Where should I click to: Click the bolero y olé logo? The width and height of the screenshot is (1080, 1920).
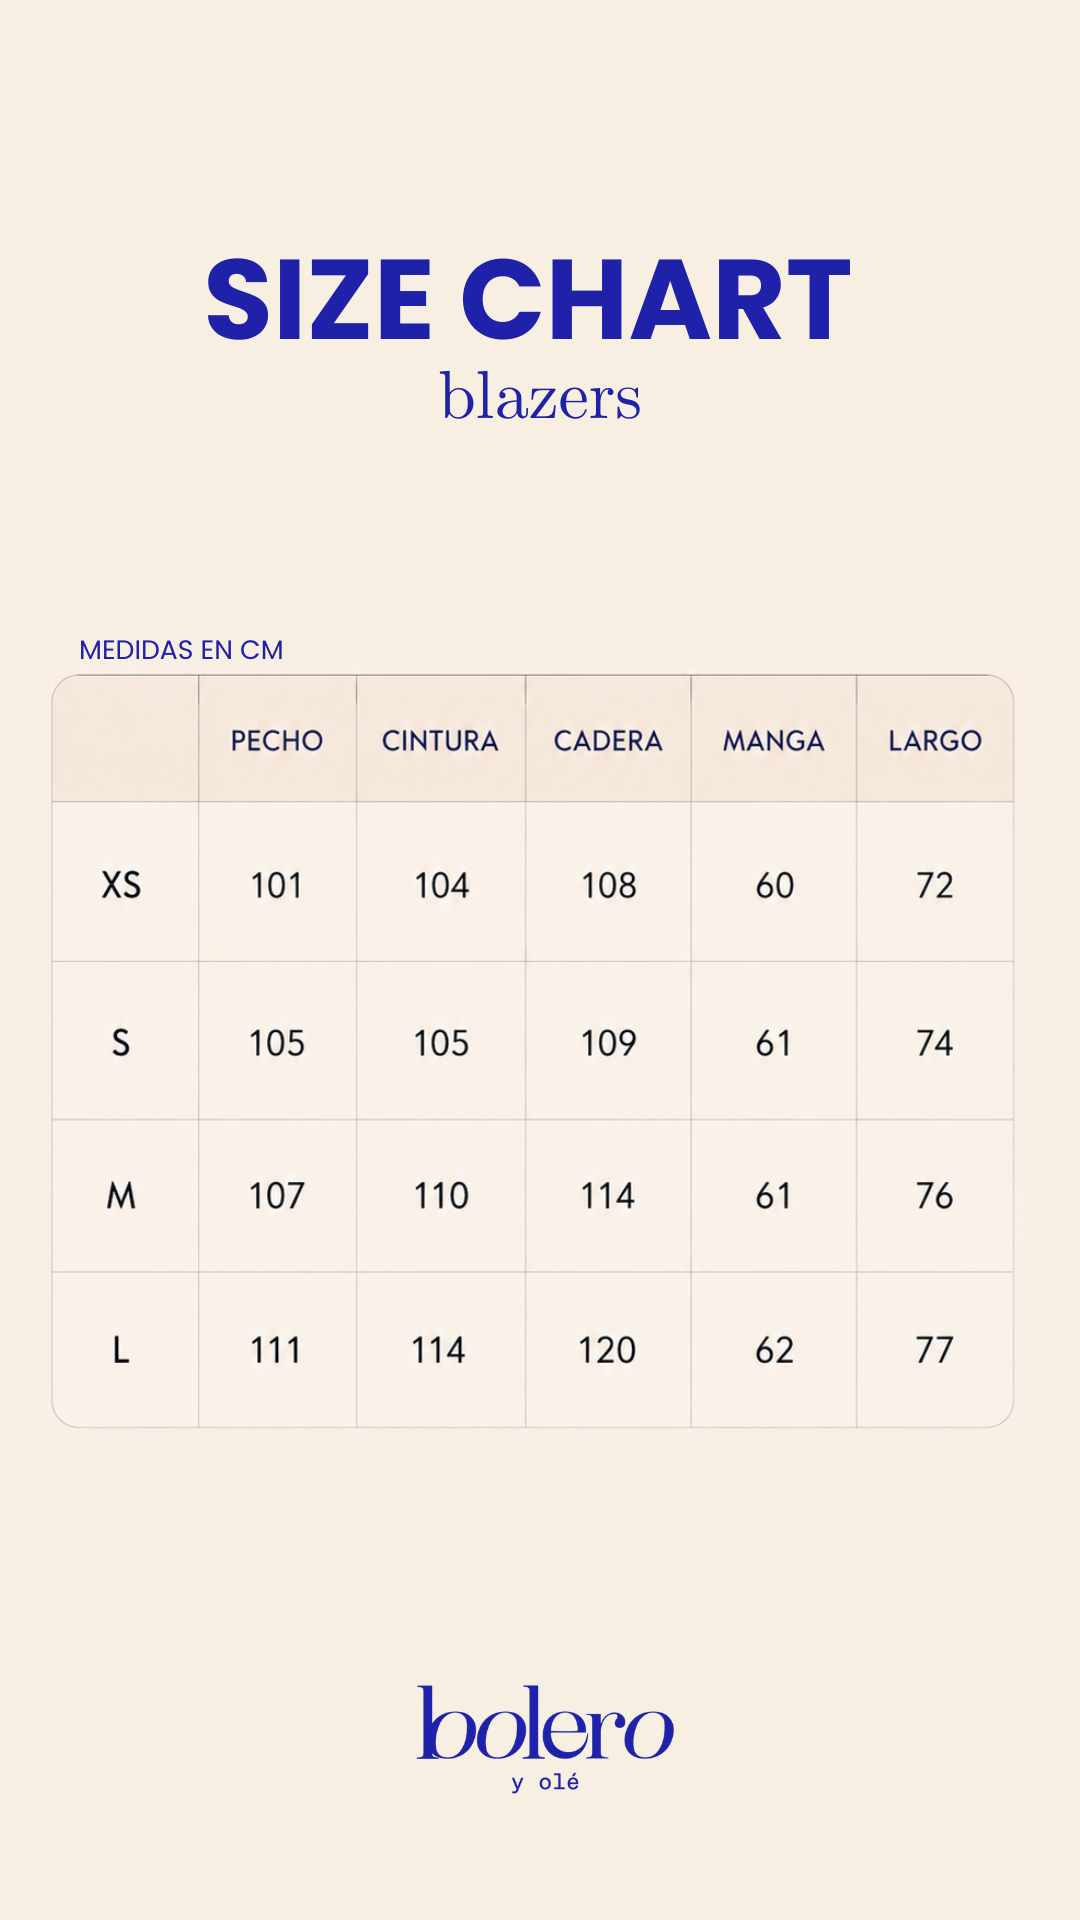click(x=545, y=1738)
